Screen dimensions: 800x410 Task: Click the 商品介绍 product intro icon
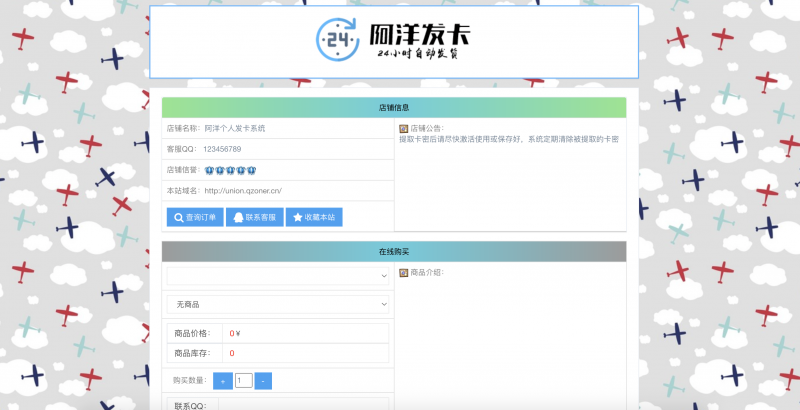tap(403, 273)
